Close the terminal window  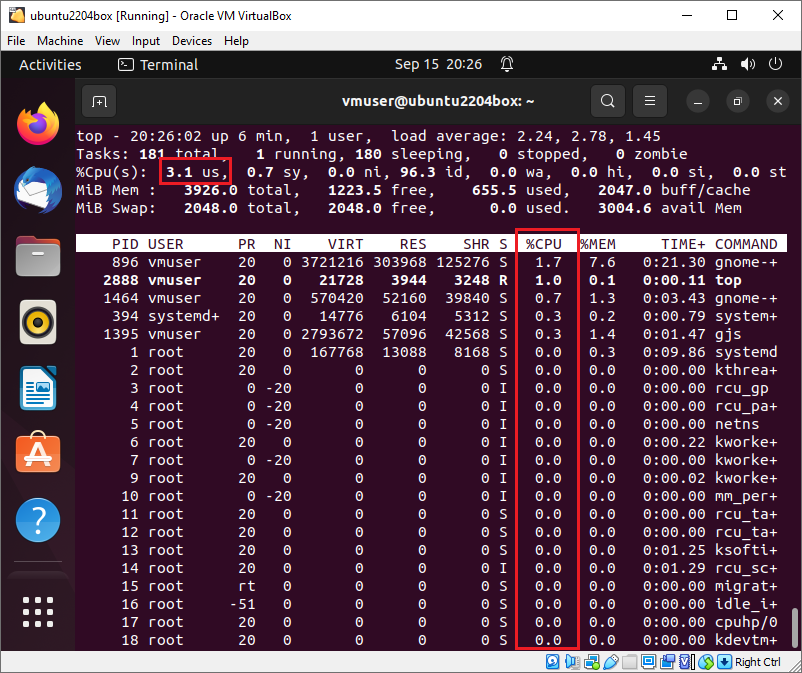click(778, 101)
